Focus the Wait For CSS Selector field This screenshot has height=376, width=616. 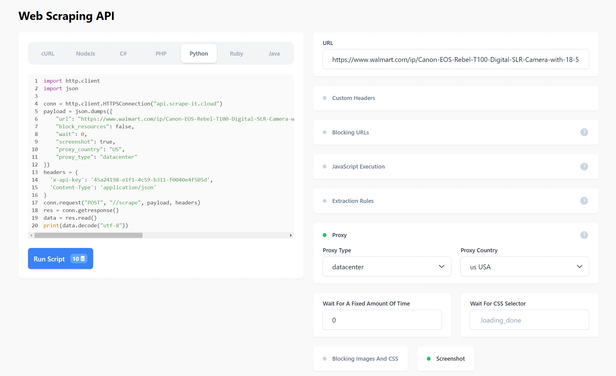[x=529, y=320]
